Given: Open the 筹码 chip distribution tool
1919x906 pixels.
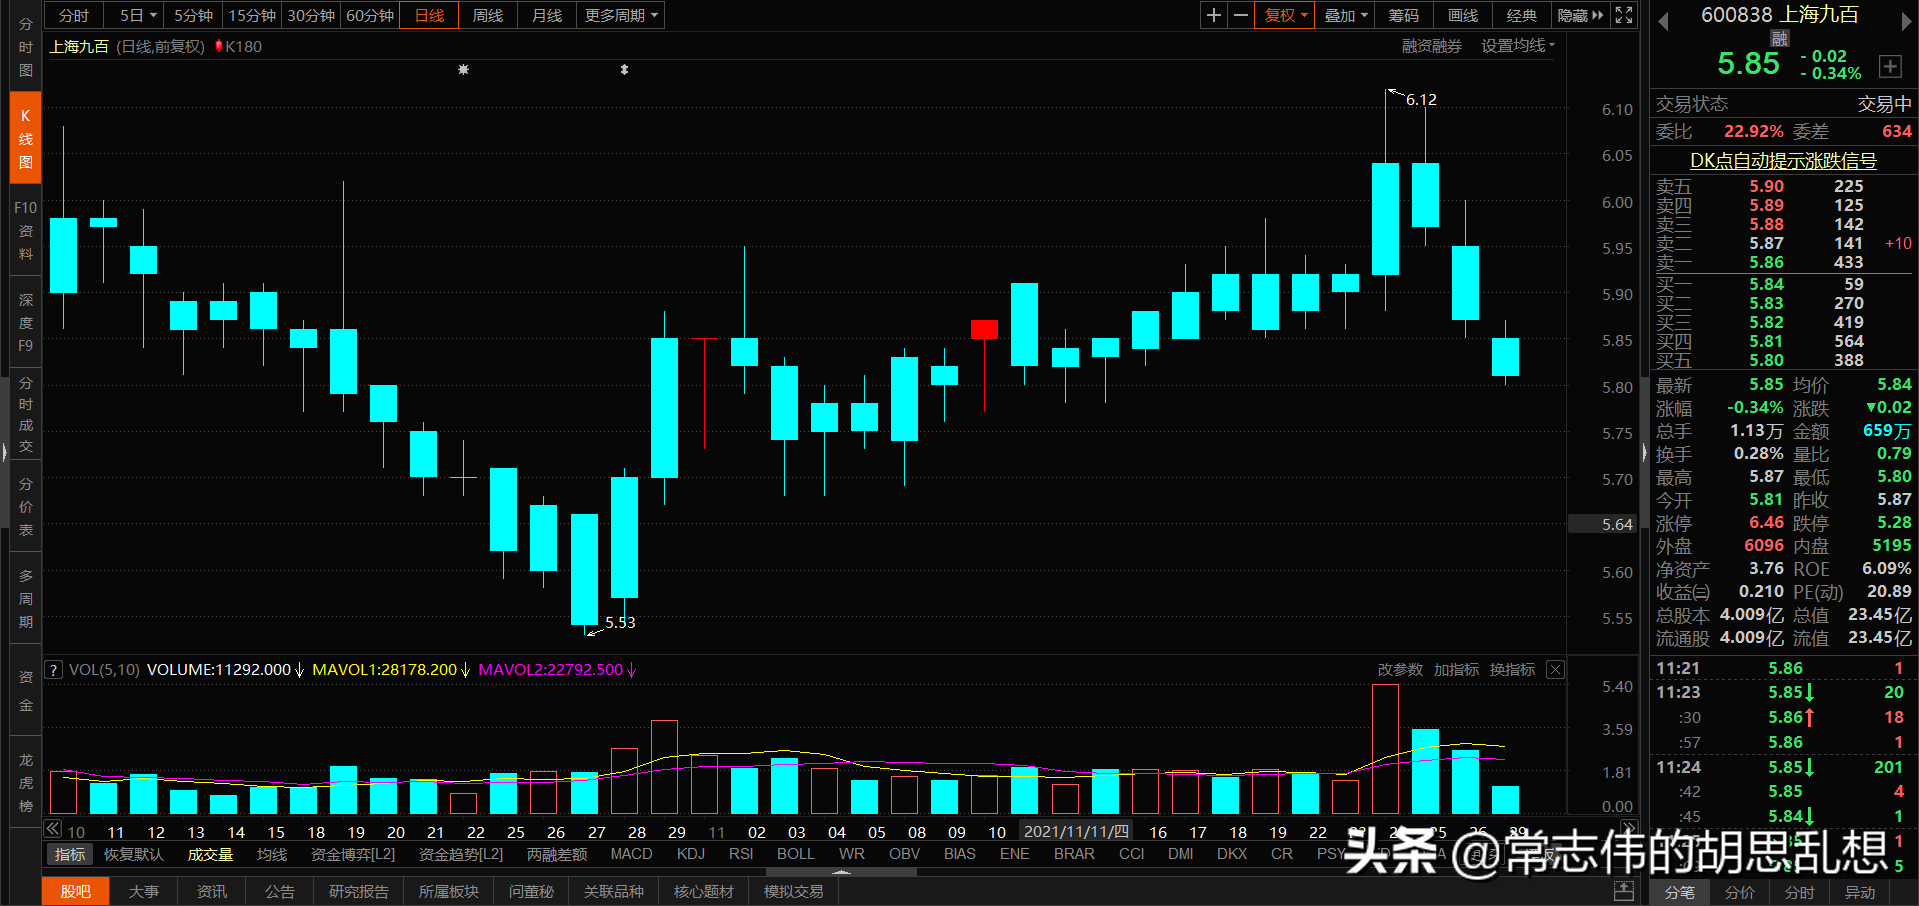Looking at the screenshot, I should [1402, 15].
